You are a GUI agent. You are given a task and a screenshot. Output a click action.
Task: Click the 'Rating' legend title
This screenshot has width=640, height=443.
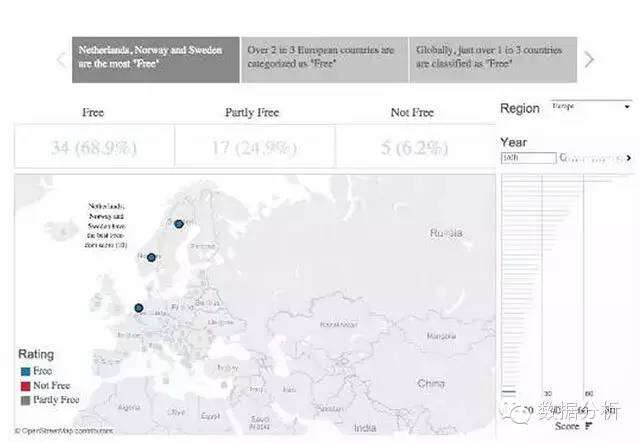point(36,354)
